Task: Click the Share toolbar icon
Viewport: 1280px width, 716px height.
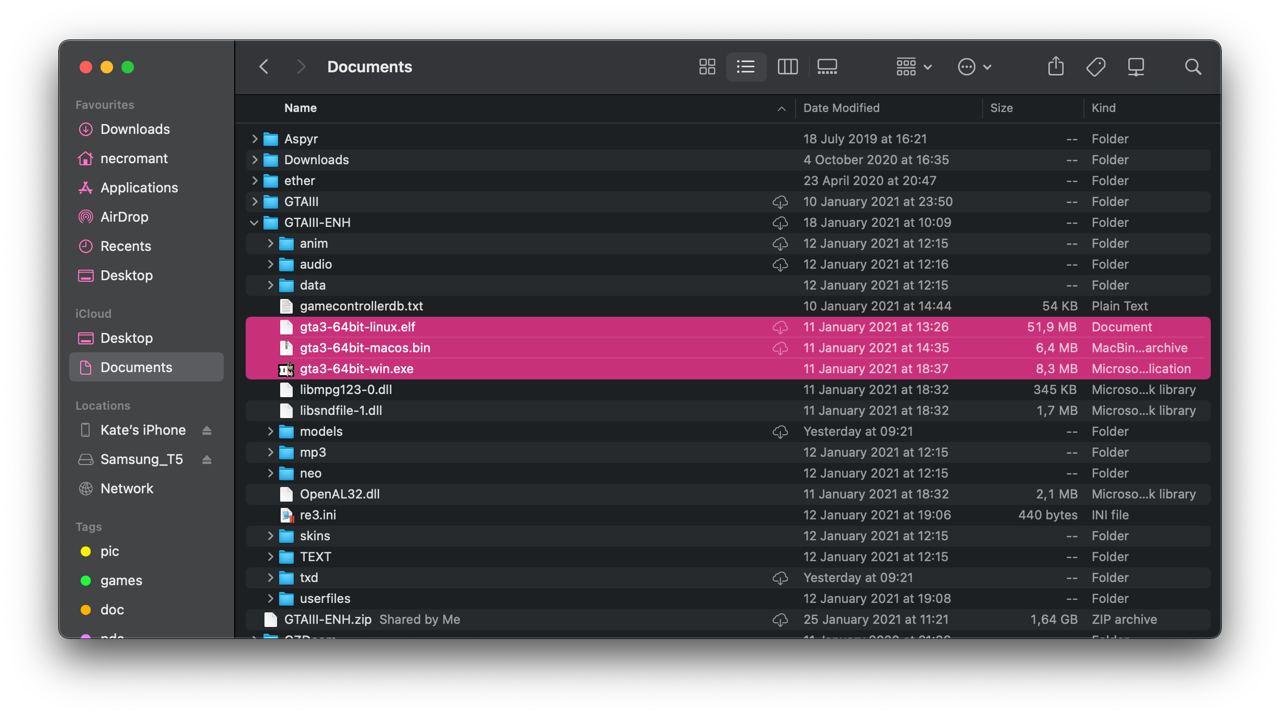Action: [x=1056, y=66]
